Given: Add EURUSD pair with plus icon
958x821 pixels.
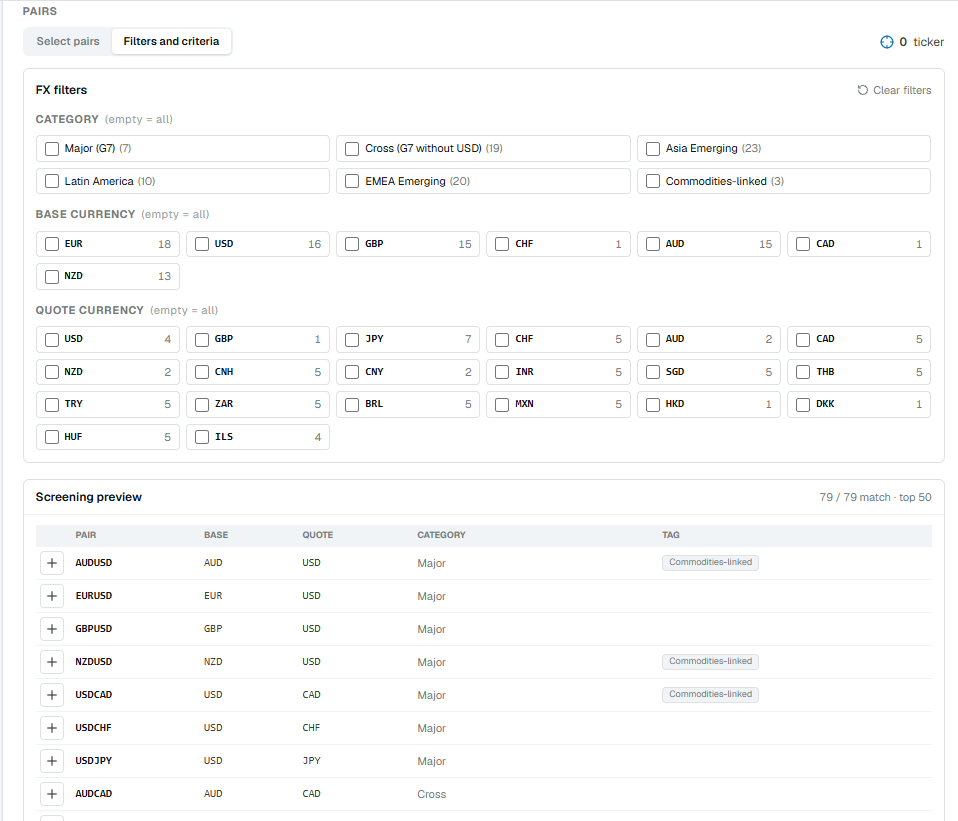Looking at the screenshot, I should click(x=52, y=596).
